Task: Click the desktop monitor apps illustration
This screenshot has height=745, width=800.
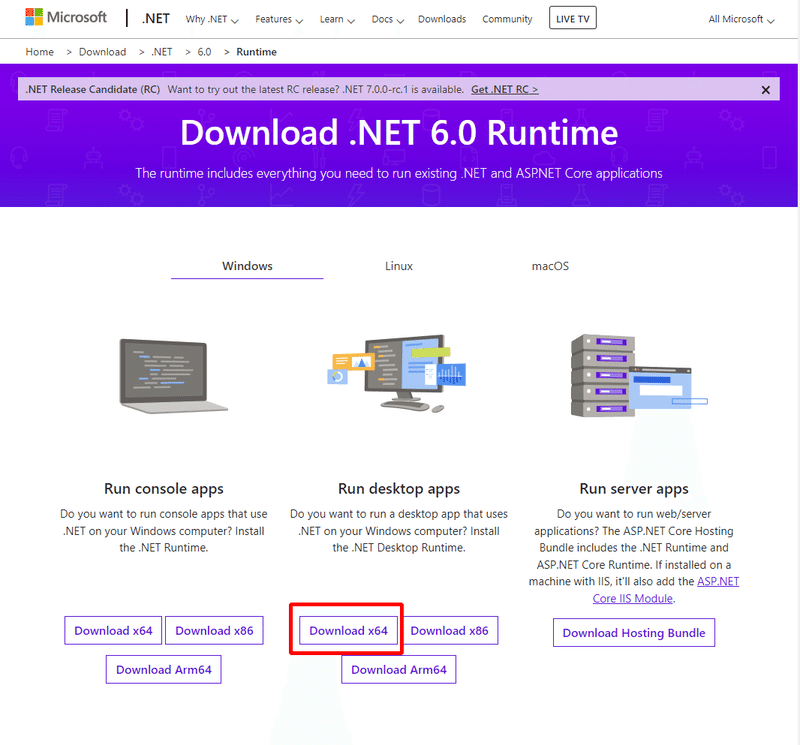Action: point(397,374)
